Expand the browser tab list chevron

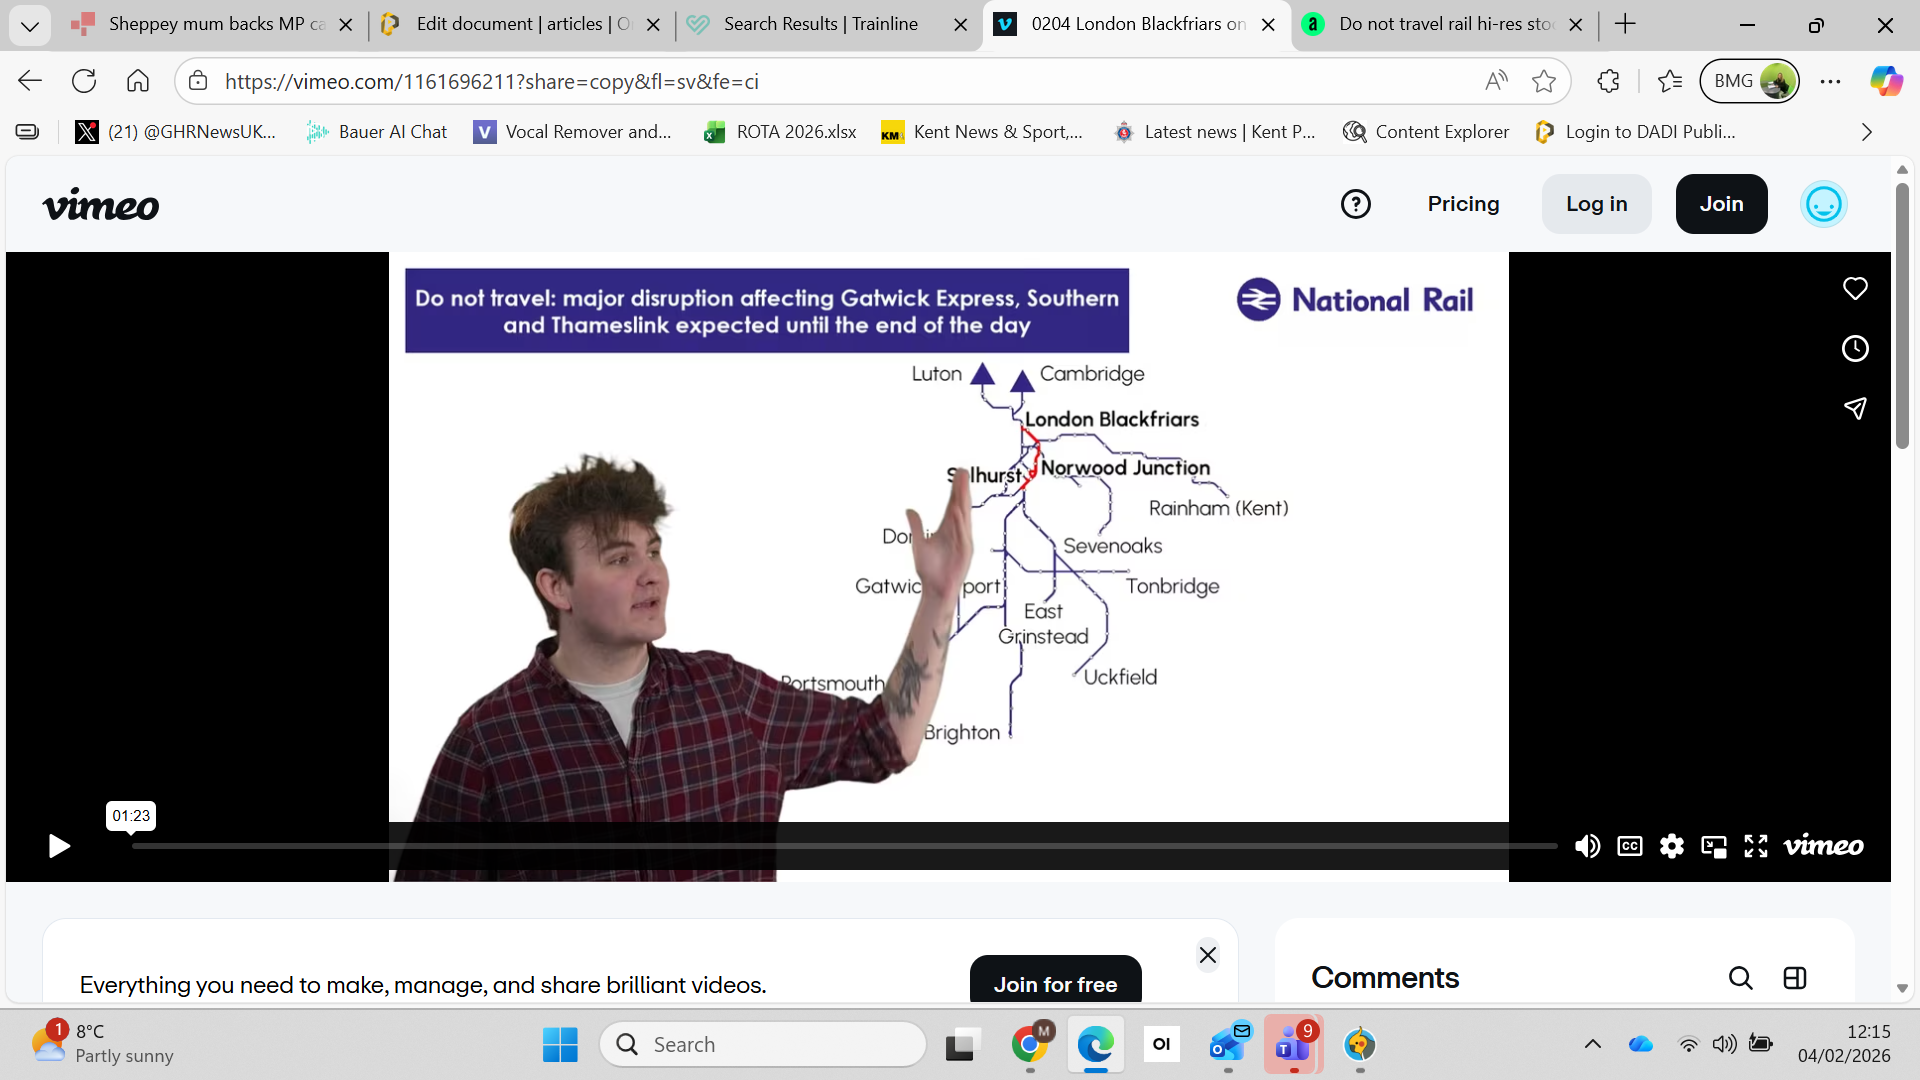(x=30, y=25)
